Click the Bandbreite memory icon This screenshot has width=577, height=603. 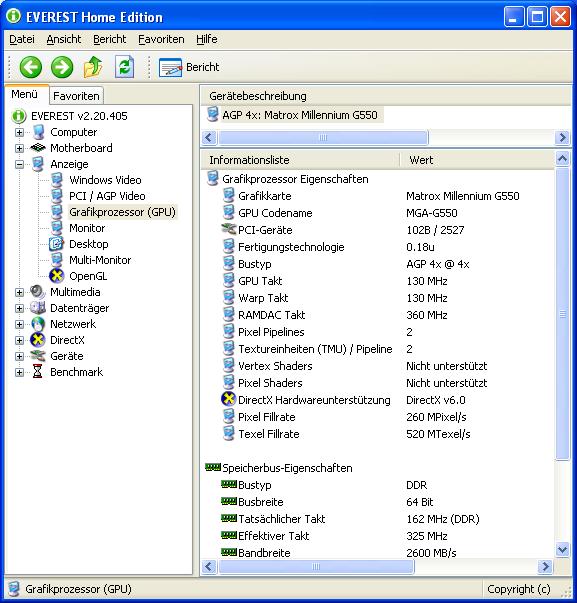point(228,552)
